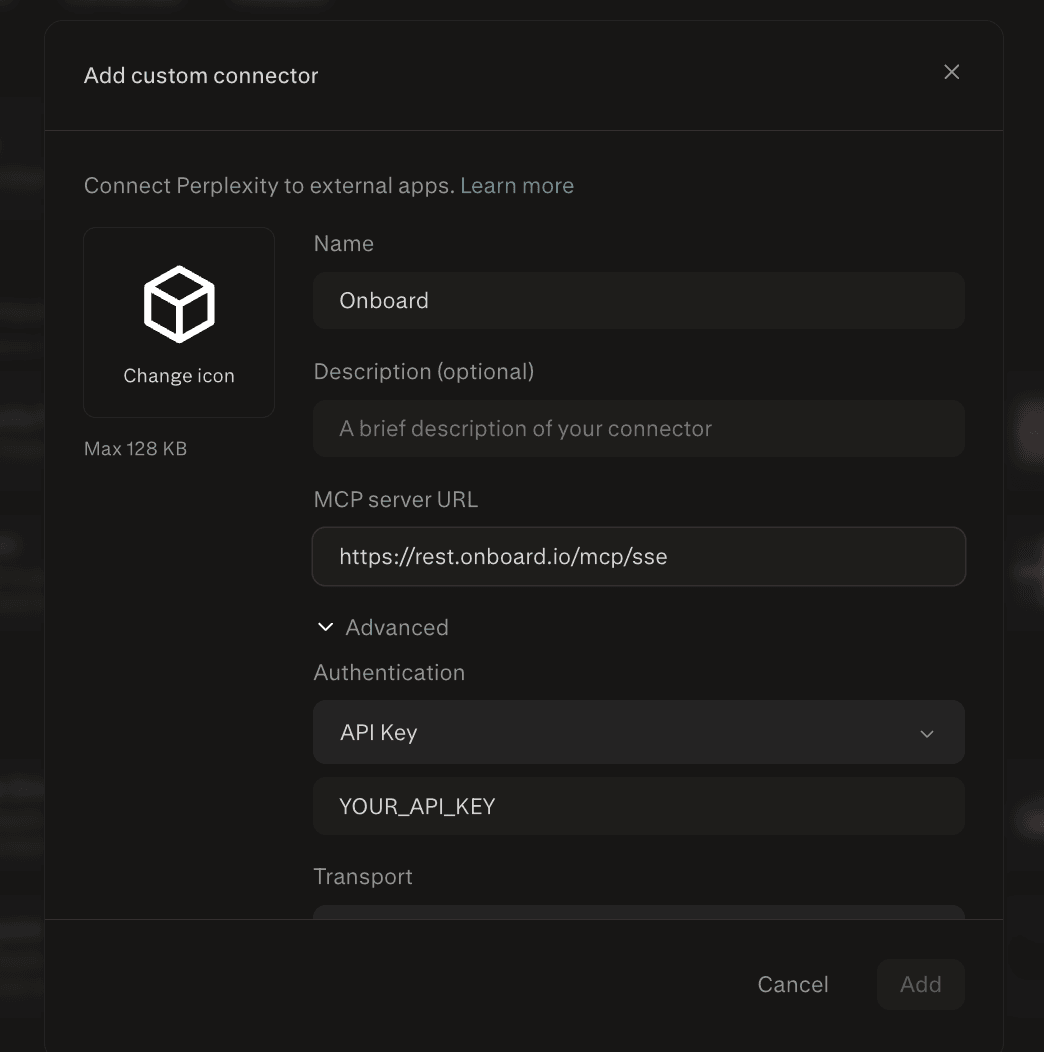Open the Learn more link
This screenshot has width=1044, height=1052.
pyautogui.click(x=517, y=185)
